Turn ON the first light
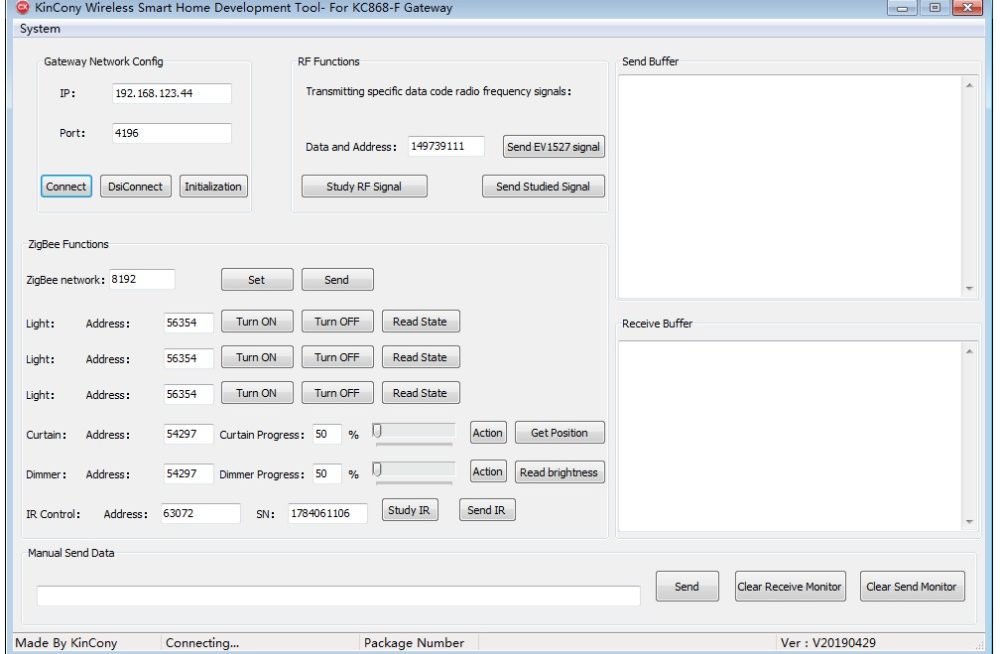This screenshot has height=654, width=1000. (257, 321)
